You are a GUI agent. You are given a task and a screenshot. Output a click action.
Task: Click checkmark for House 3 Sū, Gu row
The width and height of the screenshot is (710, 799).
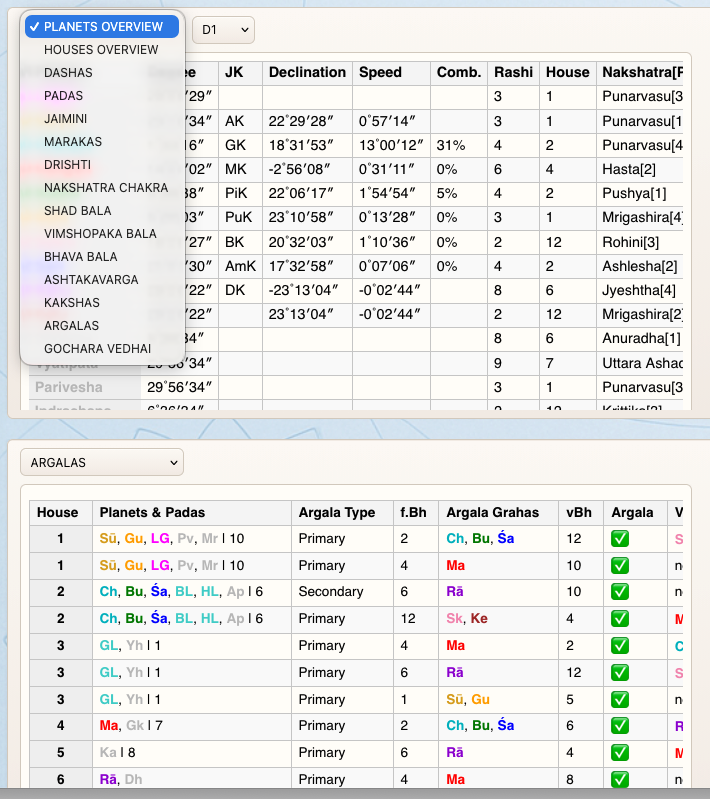point(620,699)
